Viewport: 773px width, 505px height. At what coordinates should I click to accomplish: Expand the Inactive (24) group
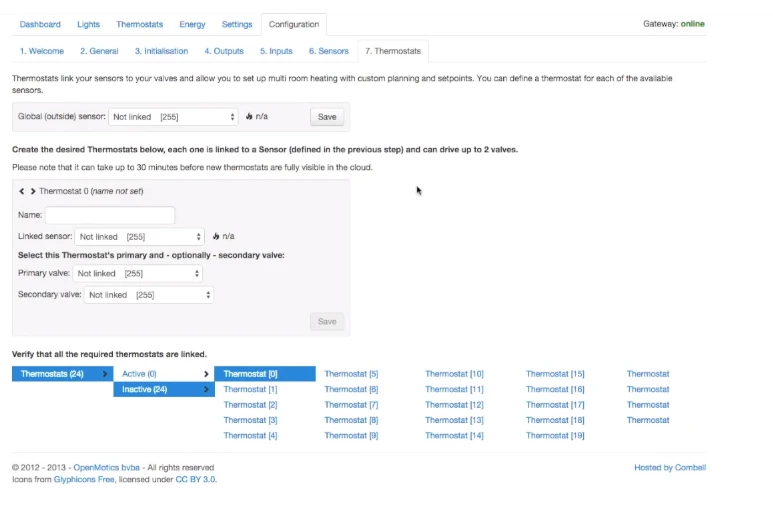(x=164, y=389)
